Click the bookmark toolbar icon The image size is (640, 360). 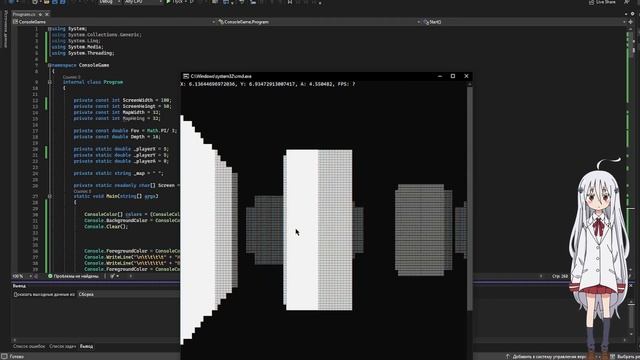tap(290, 2)
